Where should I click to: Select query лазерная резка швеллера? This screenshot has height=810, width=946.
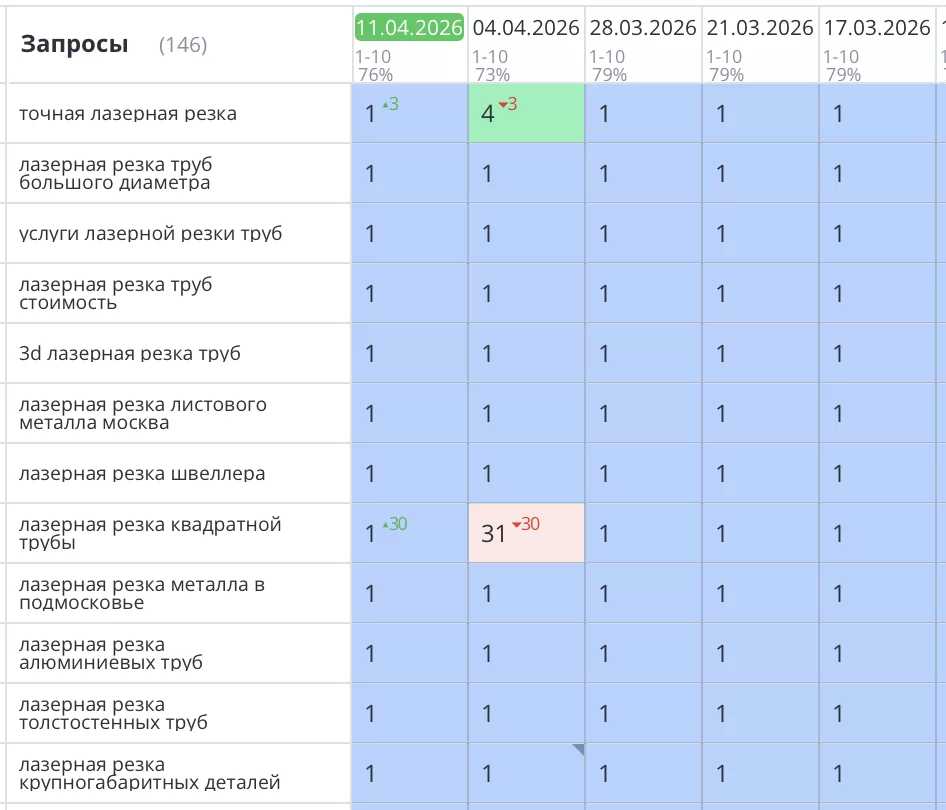[142, 474]
